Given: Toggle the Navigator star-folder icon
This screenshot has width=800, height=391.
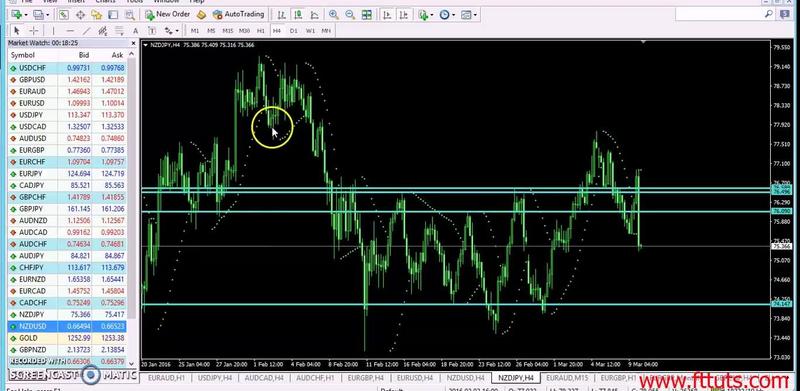Looking at the screenshot, I should (96, 15).
